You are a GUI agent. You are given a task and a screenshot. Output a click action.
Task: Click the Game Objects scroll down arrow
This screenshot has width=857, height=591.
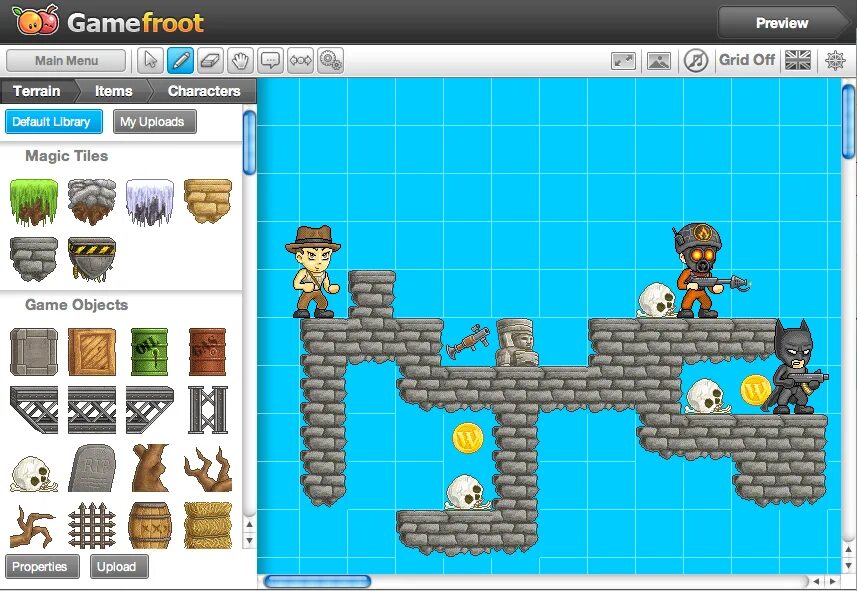point(249,540)
